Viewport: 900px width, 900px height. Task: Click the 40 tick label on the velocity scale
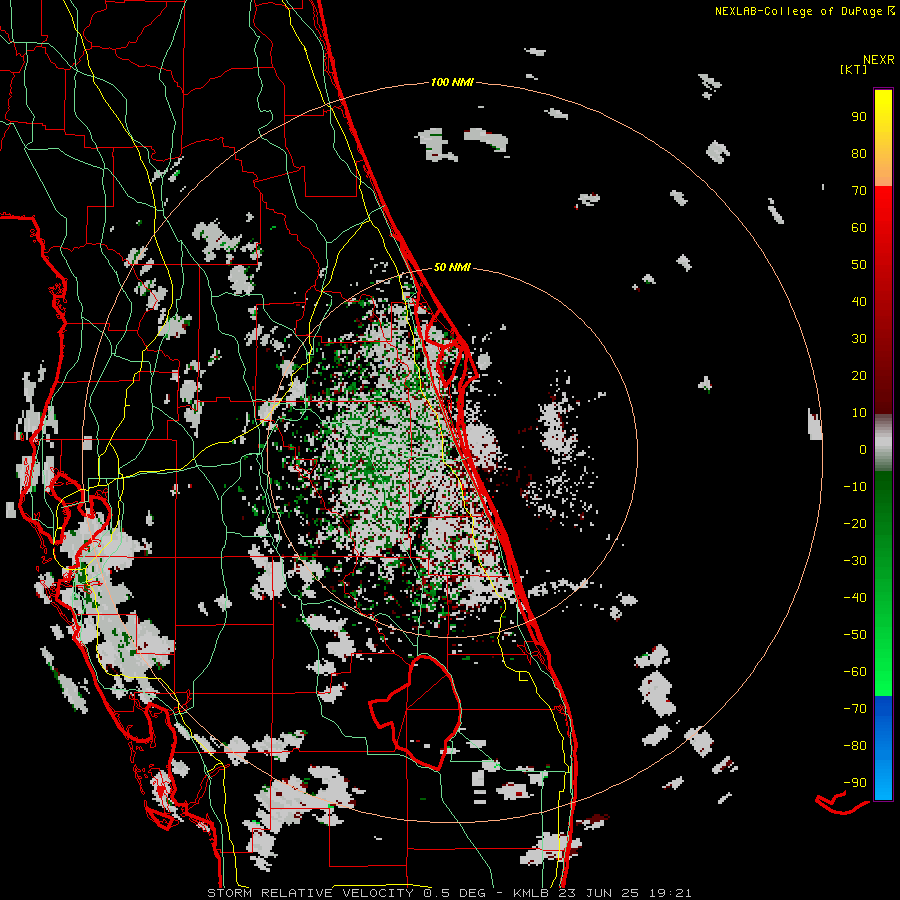(859, 301)
